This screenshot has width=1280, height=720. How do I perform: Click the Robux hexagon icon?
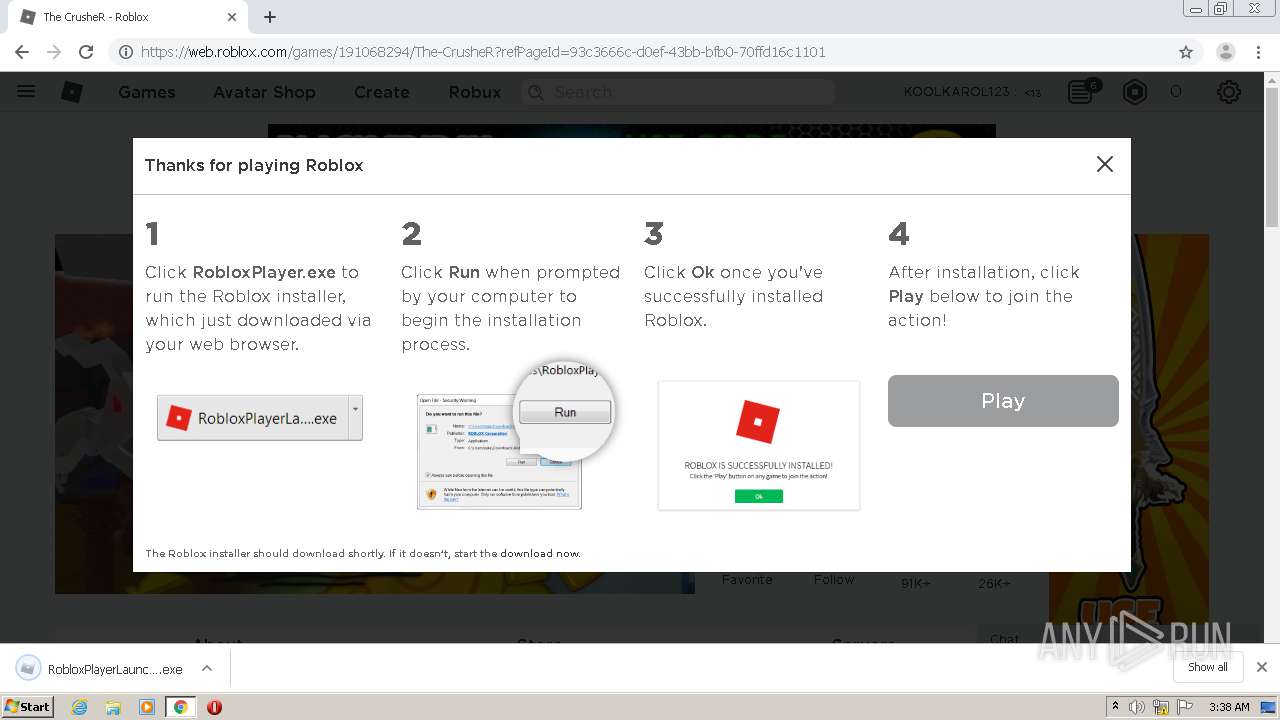coord(1135,92)
